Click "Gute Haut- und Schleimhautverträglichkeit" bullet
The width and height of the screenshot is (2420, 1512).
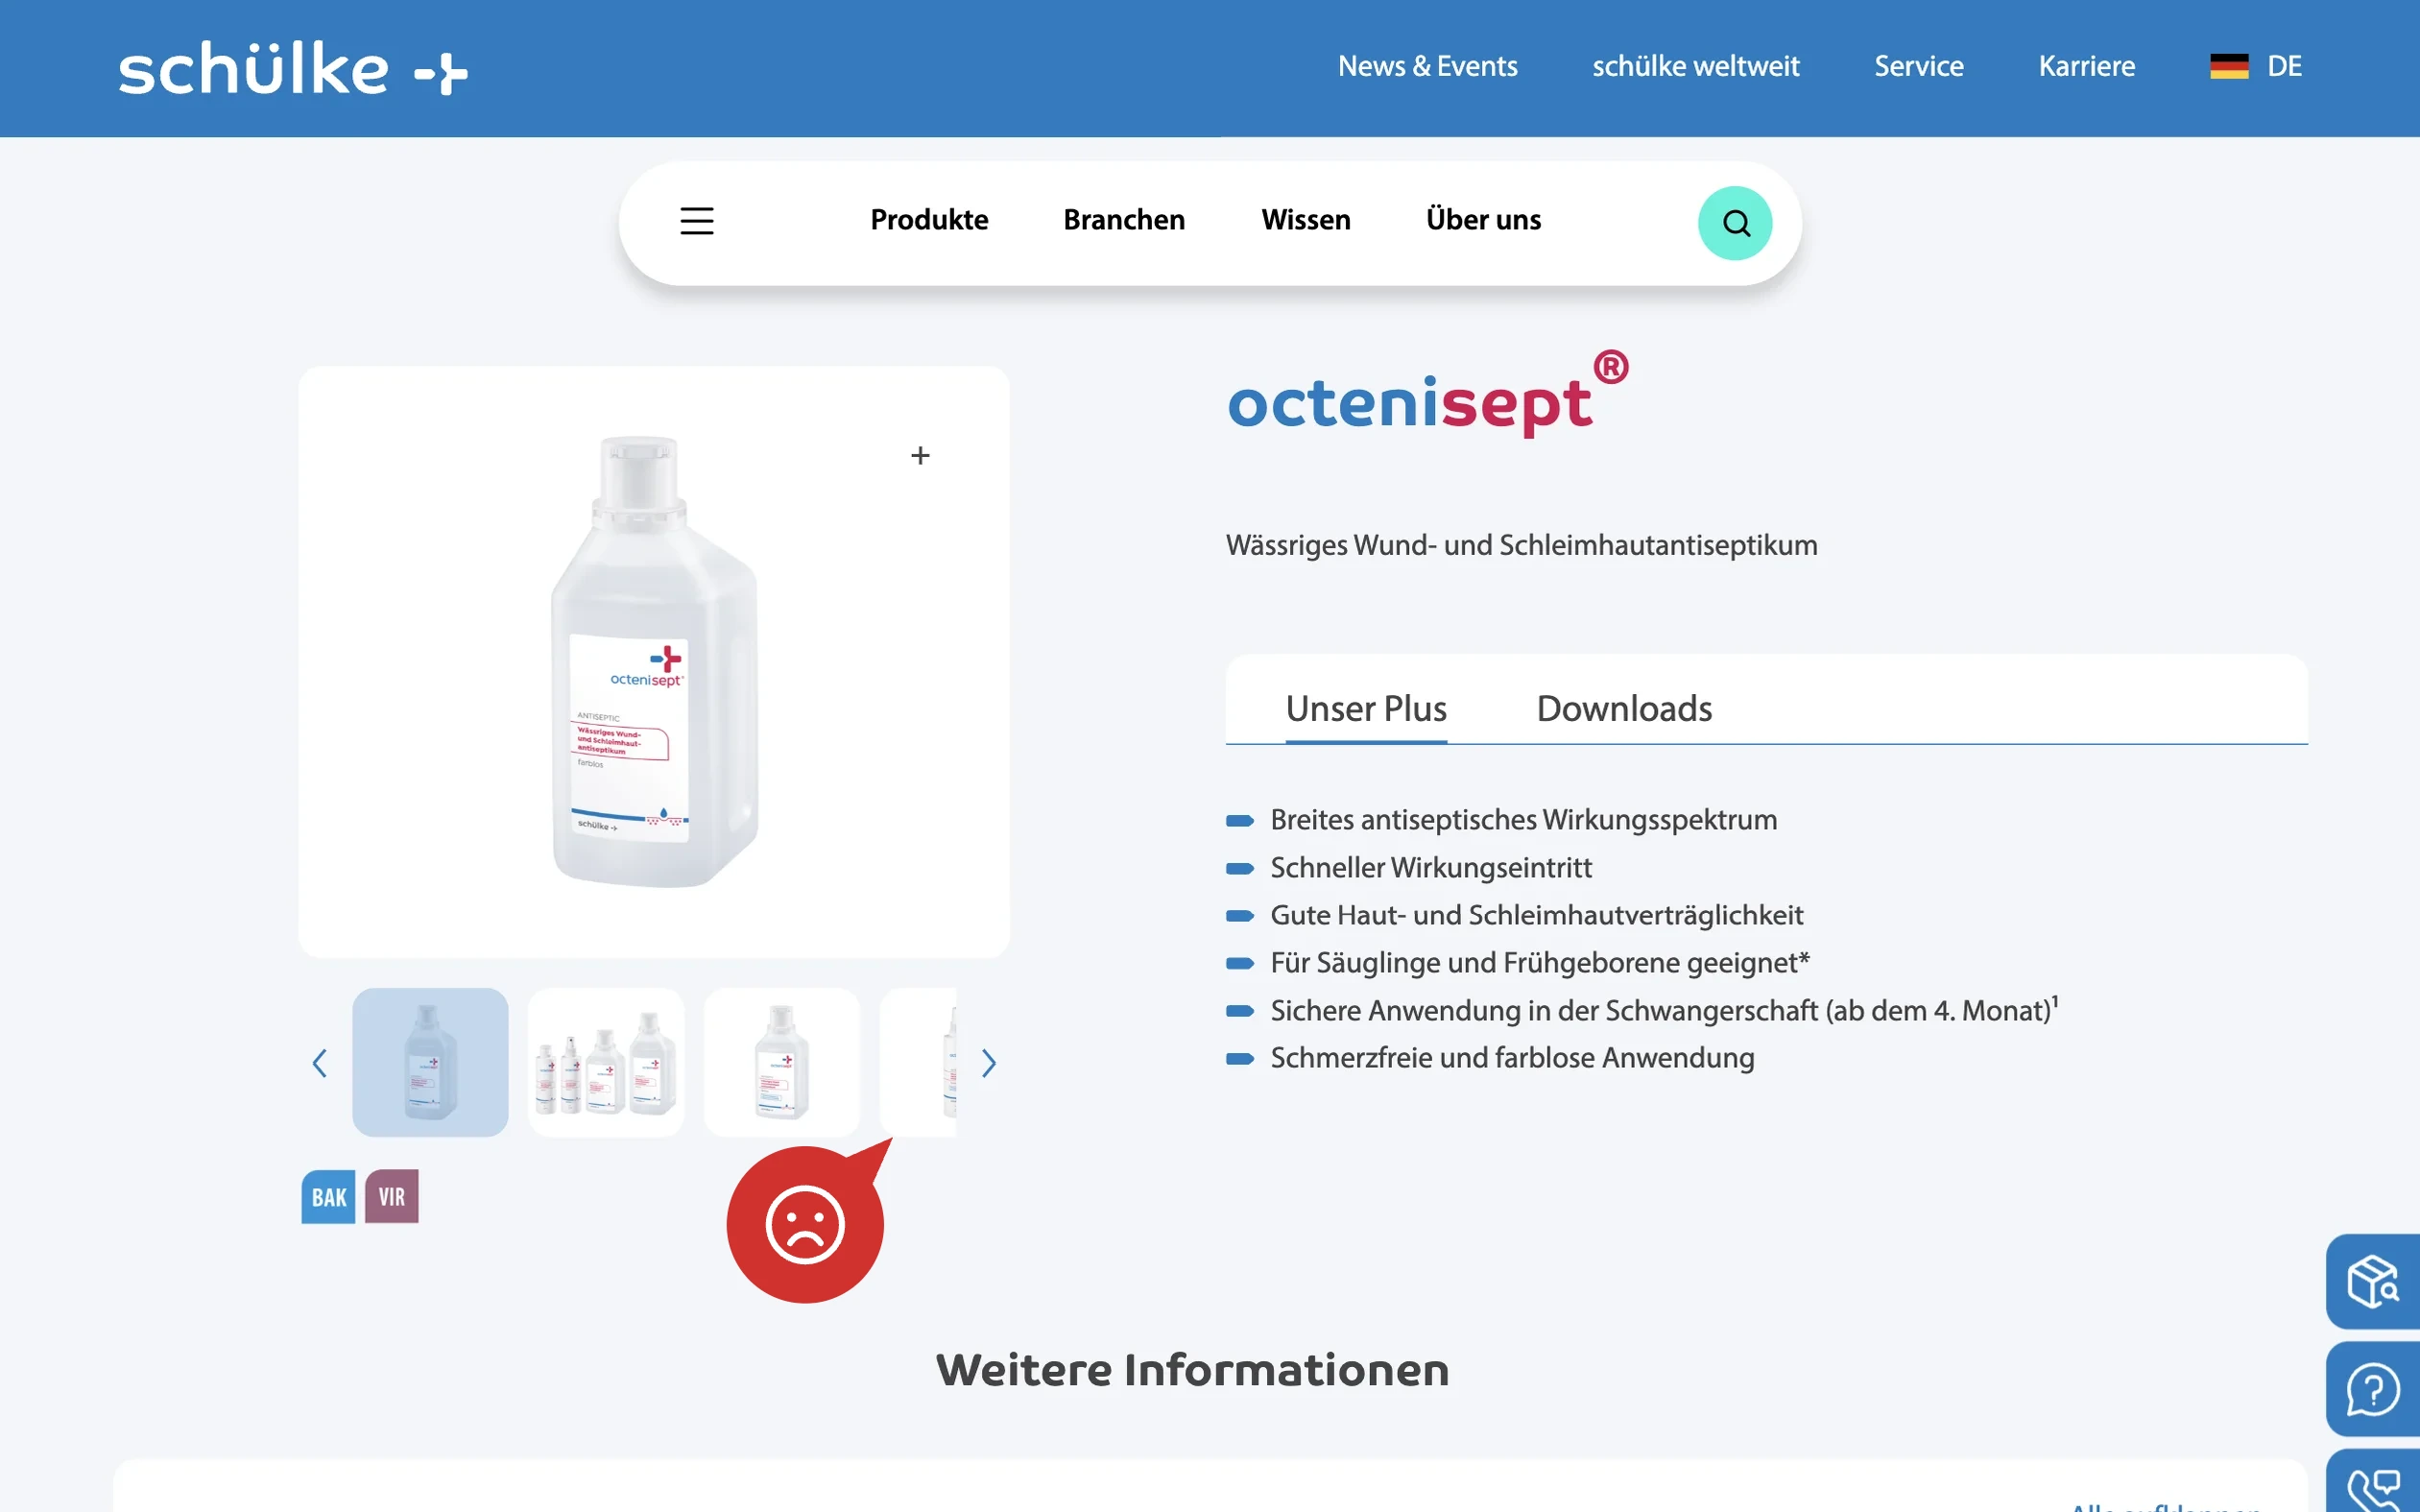pos(1537,915)
